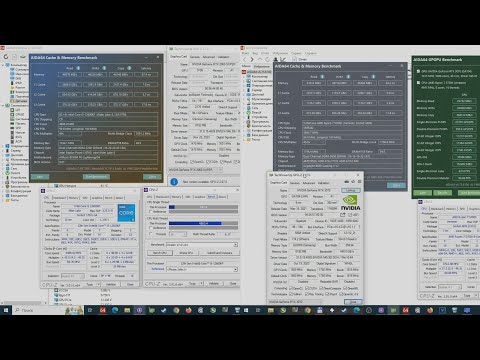Open floppy disk icon on taskbar
The width and height of the screenshot is (480, 360).
tap(319, 310)
